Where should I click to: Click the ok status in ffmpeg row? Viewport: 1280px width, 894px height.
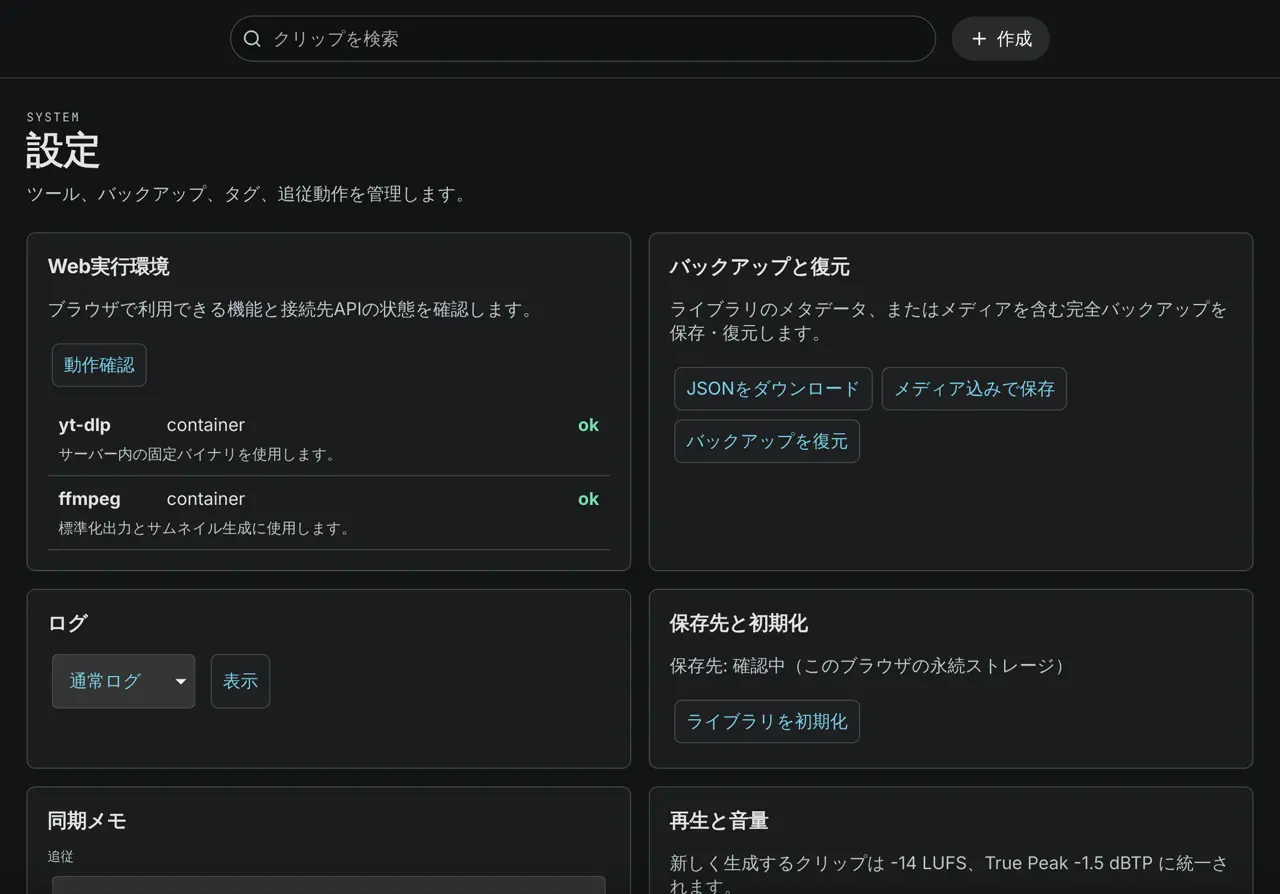point(588,499)
